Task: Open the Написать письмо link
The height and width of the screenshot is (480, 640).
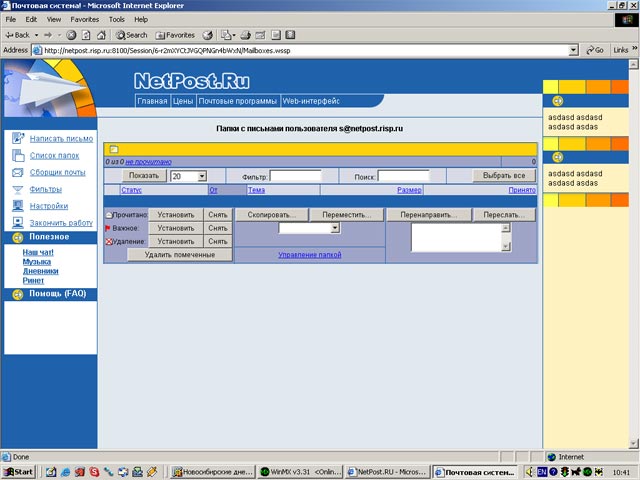Action: point(61,139)
